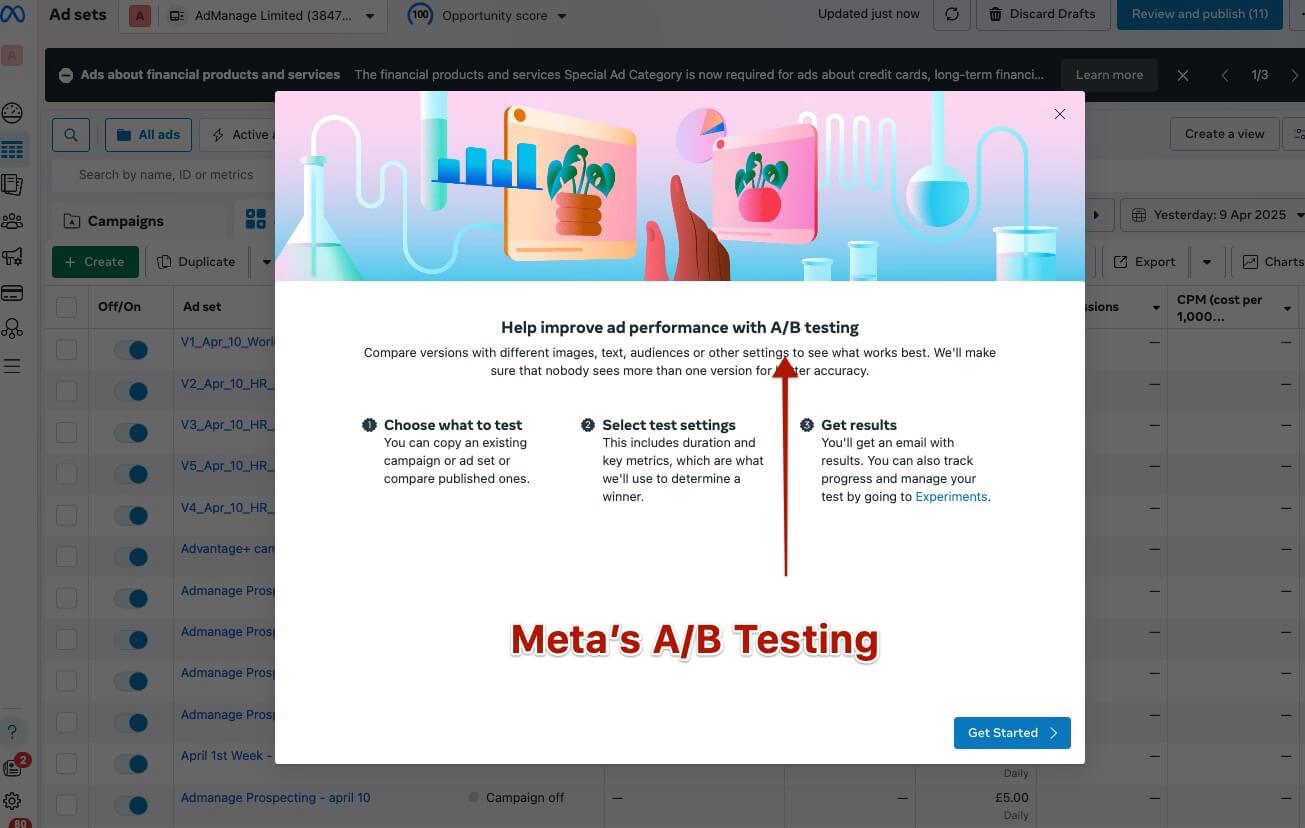Open the notifications icon with badge 2

(x=13, y=767)
